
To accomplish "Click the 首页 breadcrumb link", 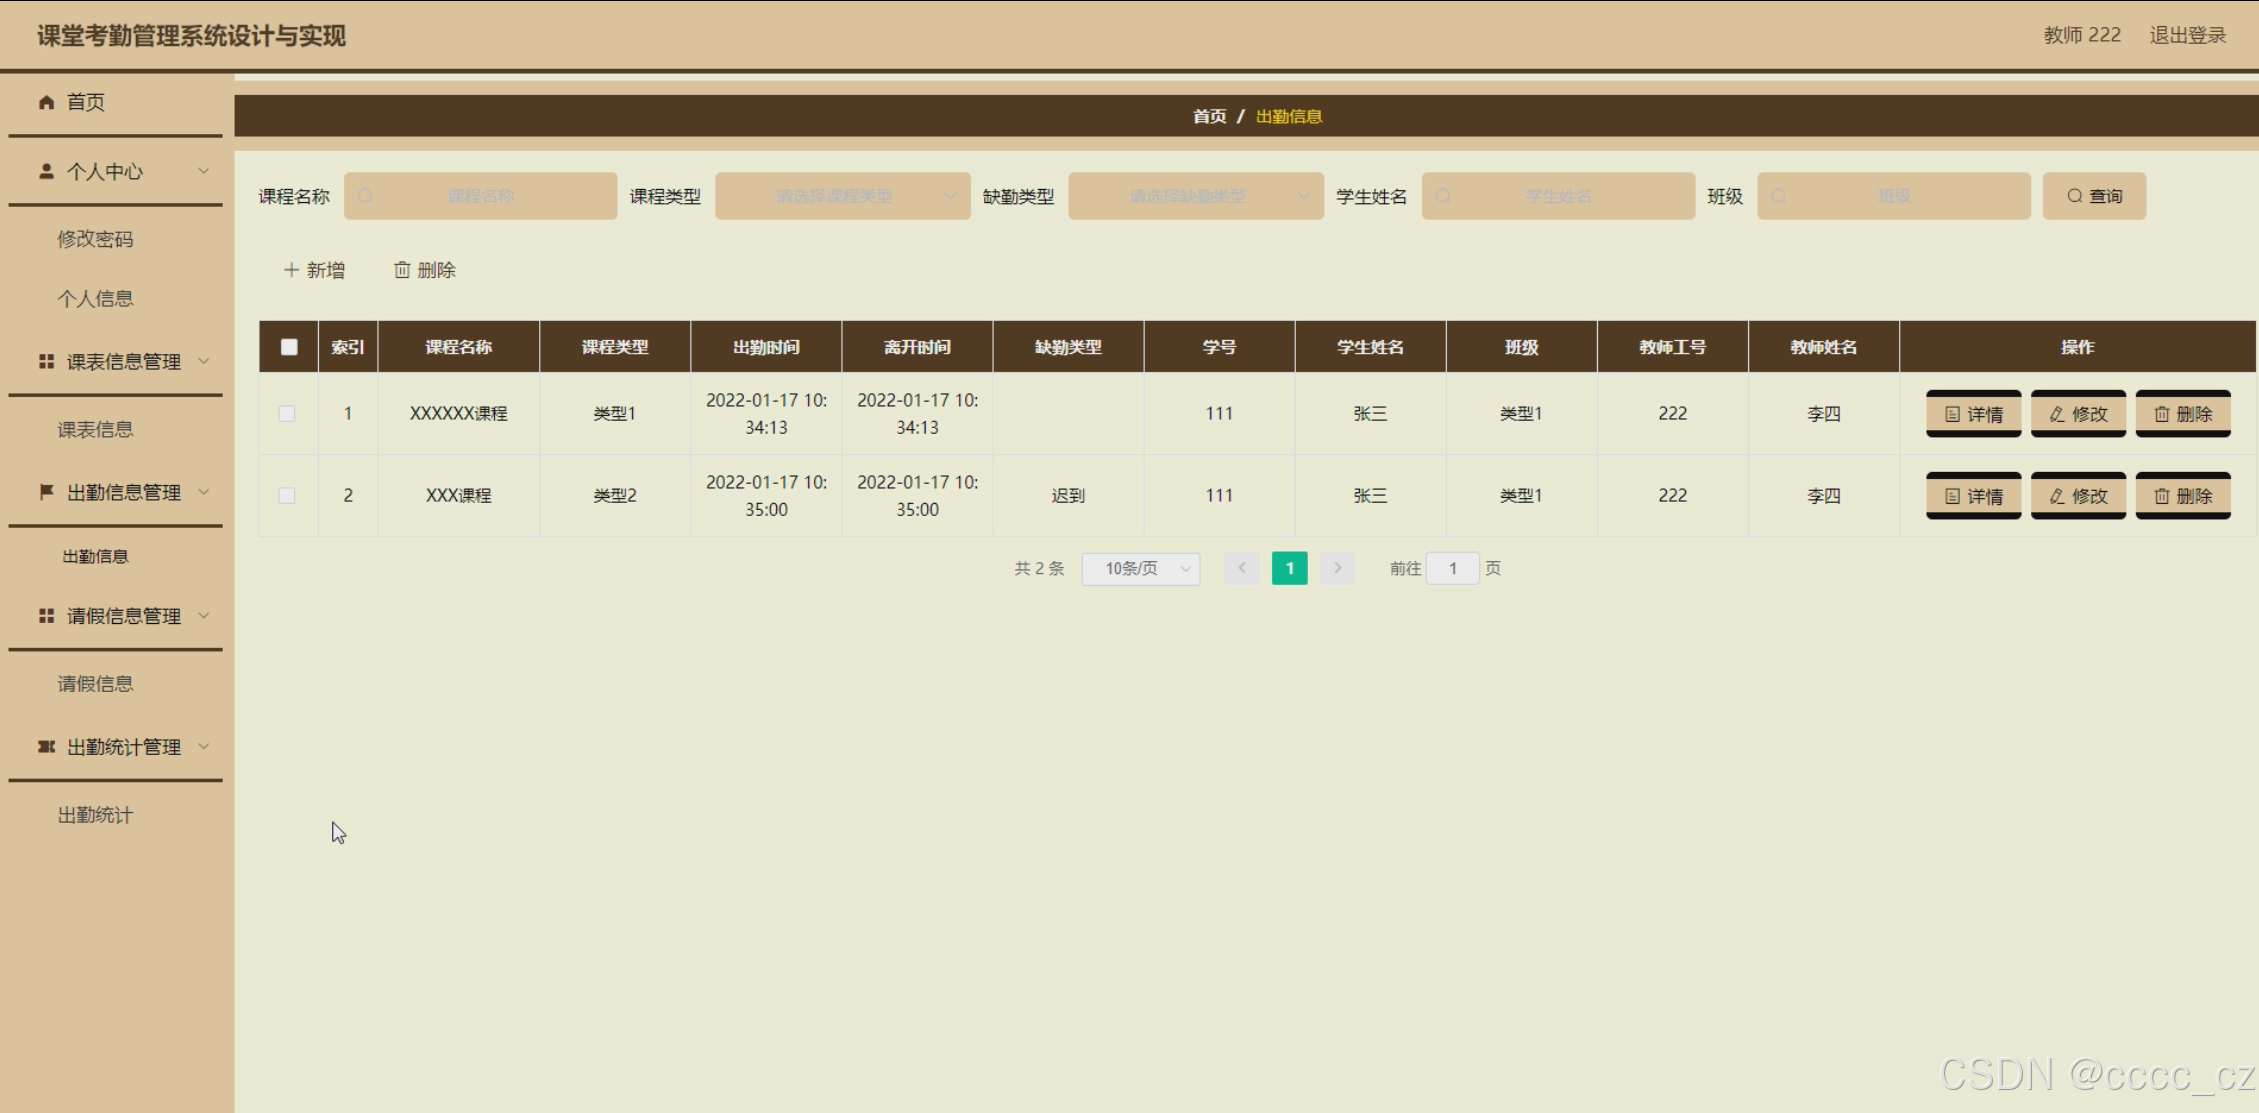I will coord(1209,117).
